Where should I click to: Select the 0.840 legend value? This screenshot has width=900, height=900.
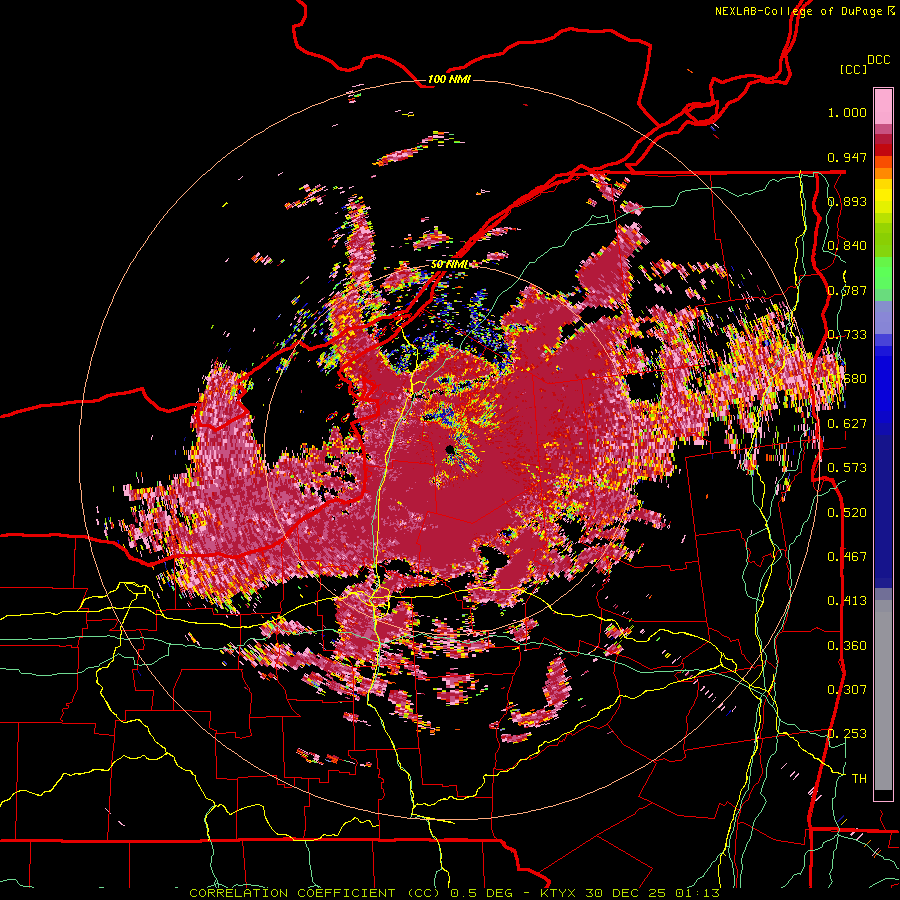(x=847, y=246)
